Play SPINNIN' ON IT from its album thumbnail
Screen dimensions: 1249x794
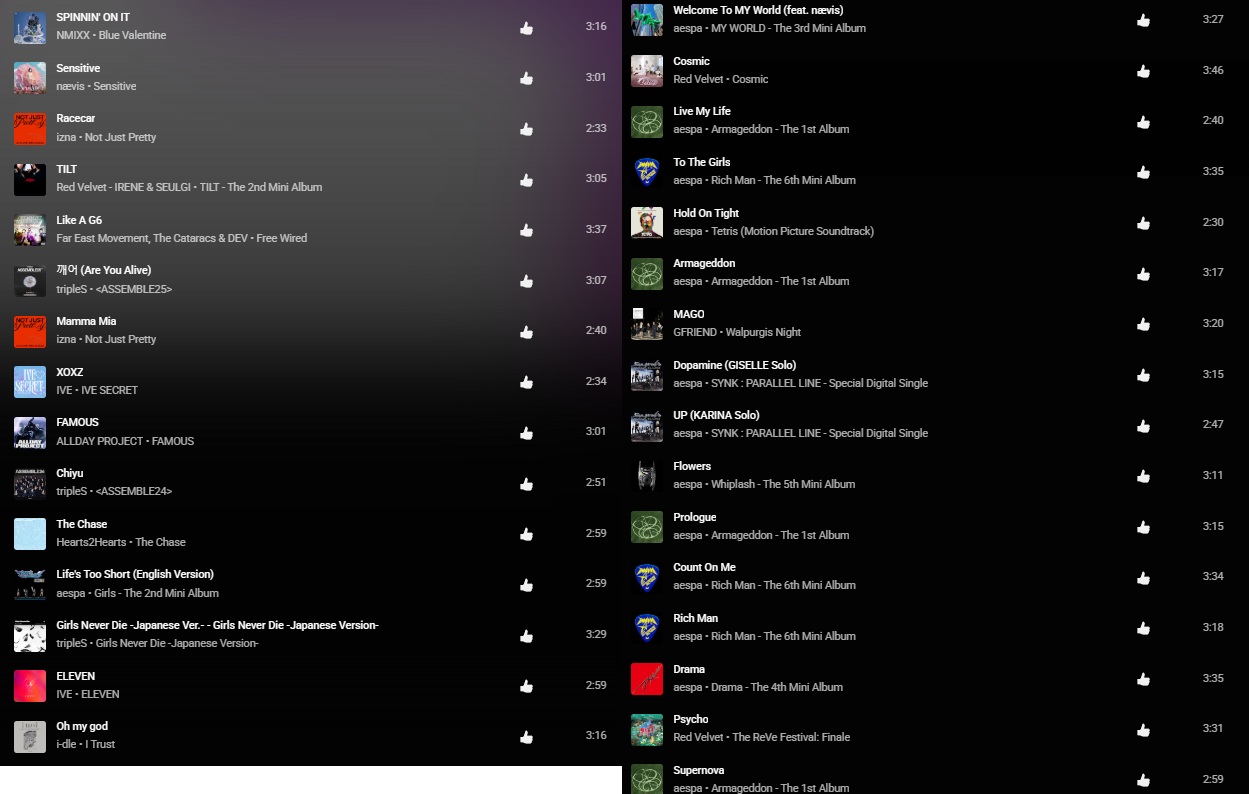(x=30, y=27)
